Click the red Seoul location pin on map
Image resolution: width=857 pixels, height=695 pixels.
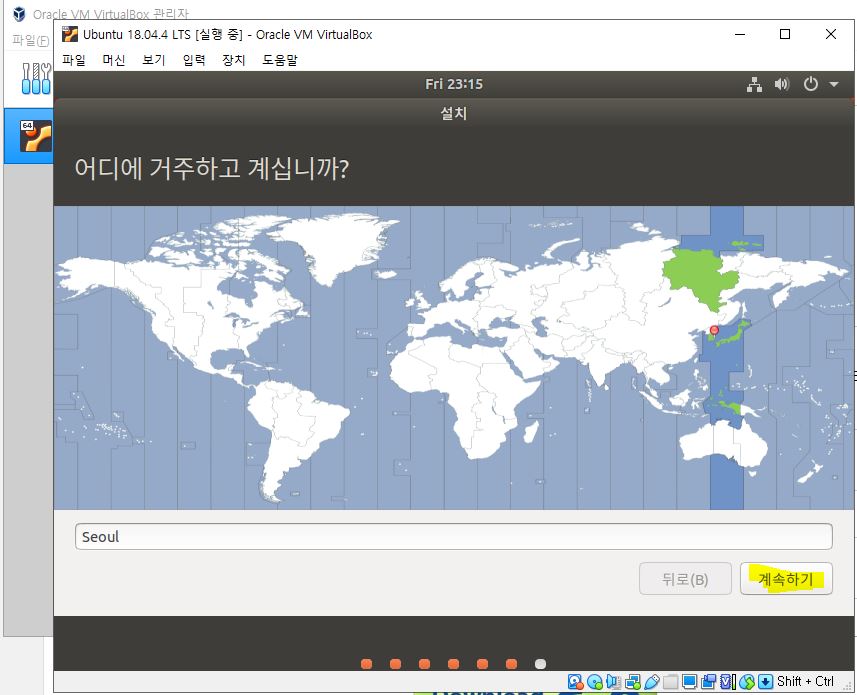tap(714, 331)
